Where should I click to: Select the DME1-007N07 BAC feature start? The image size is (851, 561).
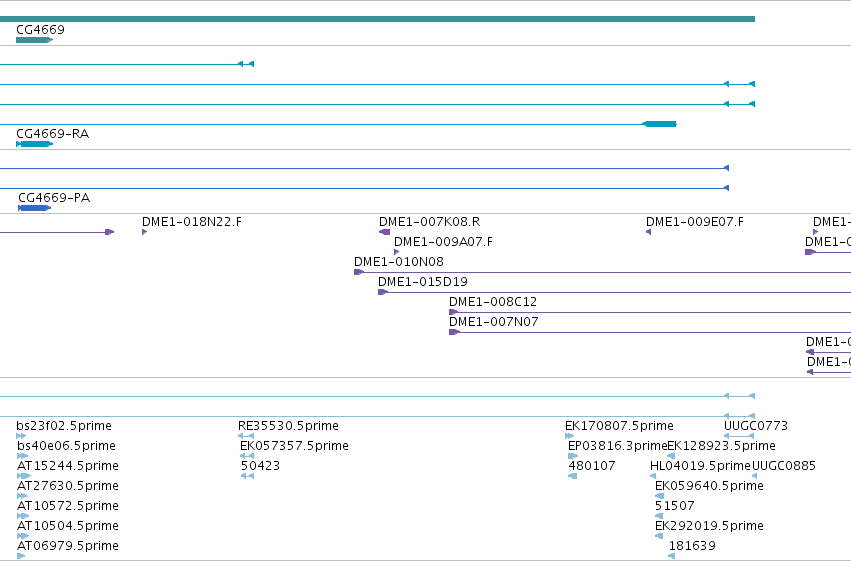click(454, 333)
